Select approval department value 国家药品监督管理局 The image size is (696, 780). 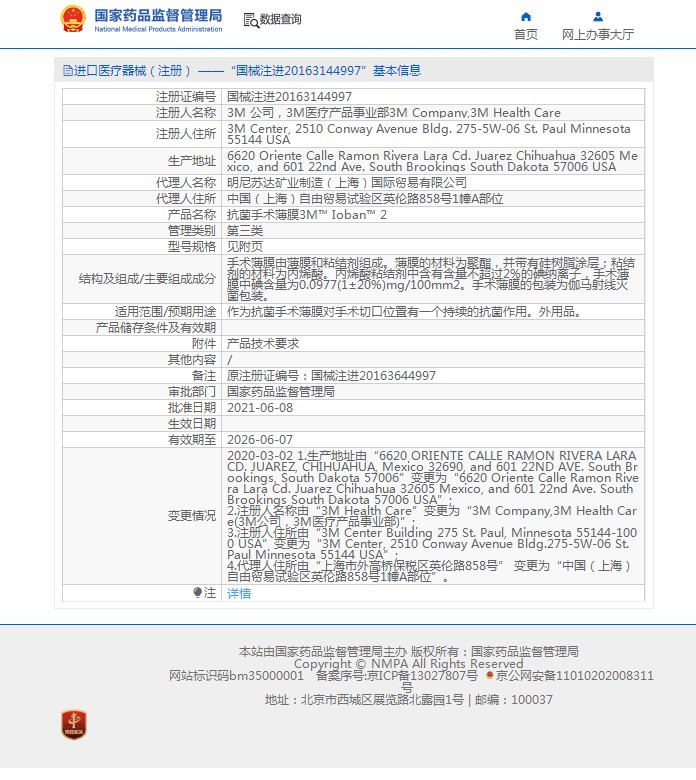pyautogui.click(x=281, y=391)
